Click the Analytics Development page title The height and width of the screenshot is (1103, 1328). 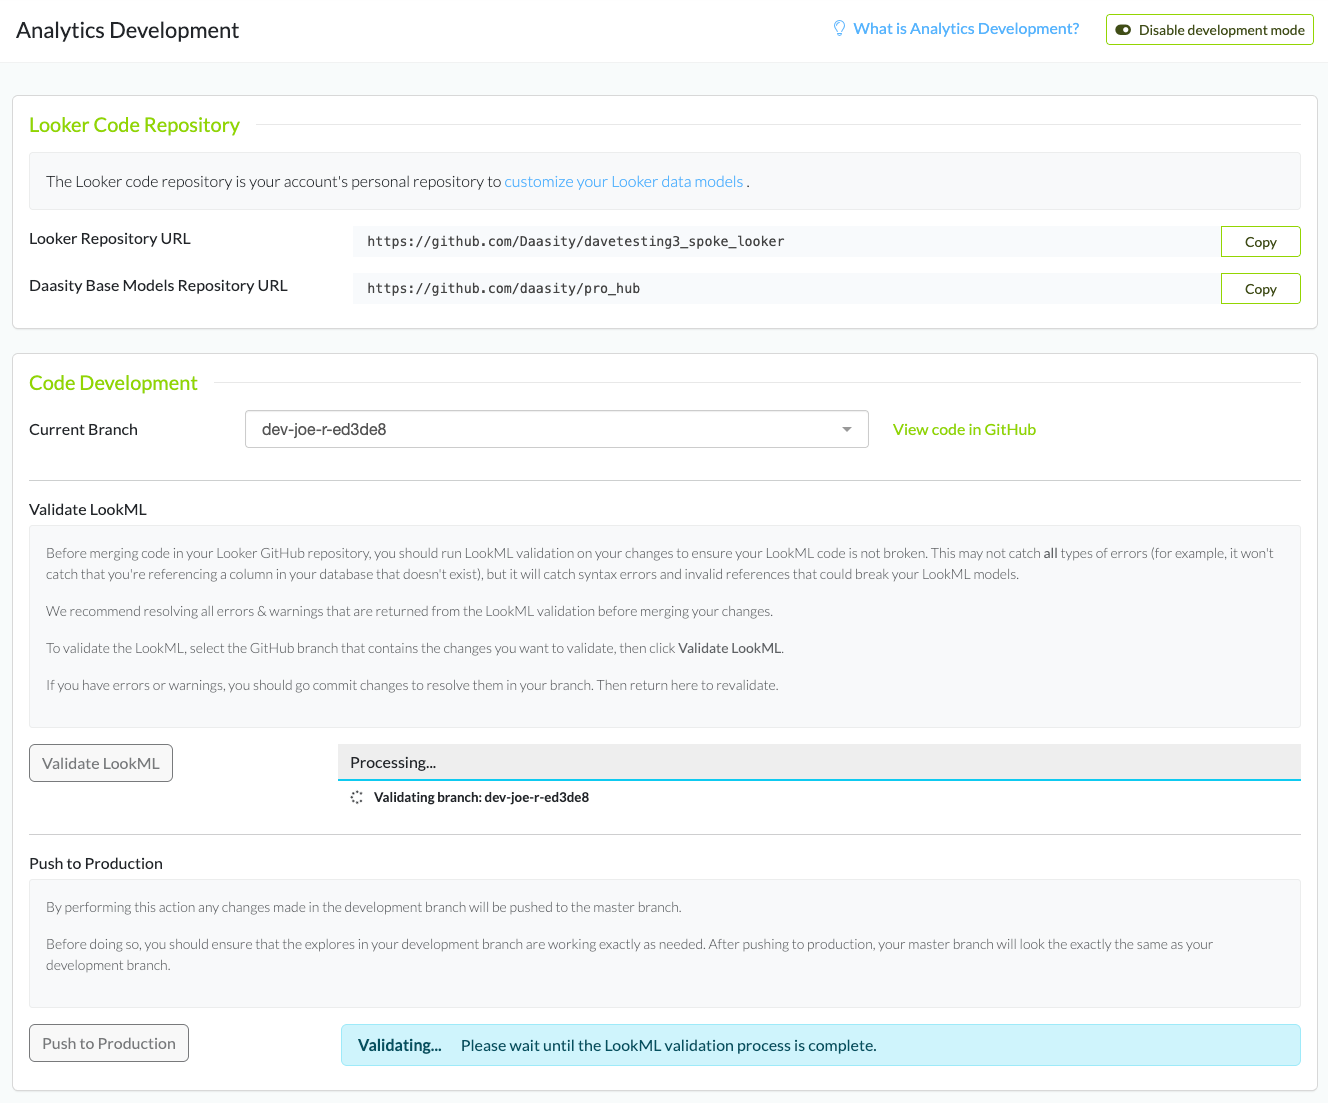tap(127, 31)
